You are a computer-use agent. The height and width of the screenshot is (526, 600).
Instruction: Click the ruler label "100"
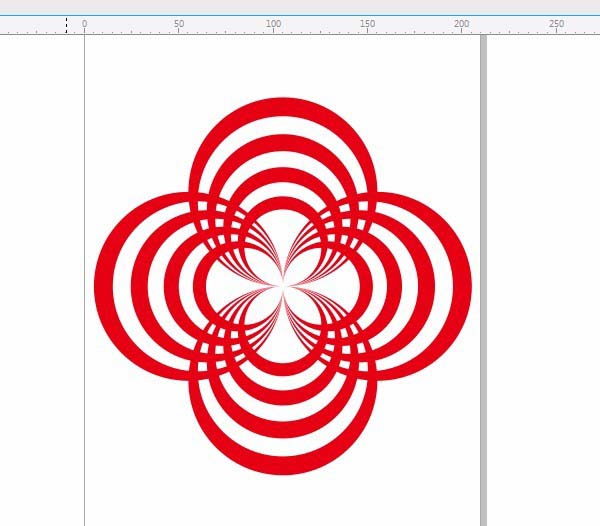pyautogui.click(x=273, y=24)
